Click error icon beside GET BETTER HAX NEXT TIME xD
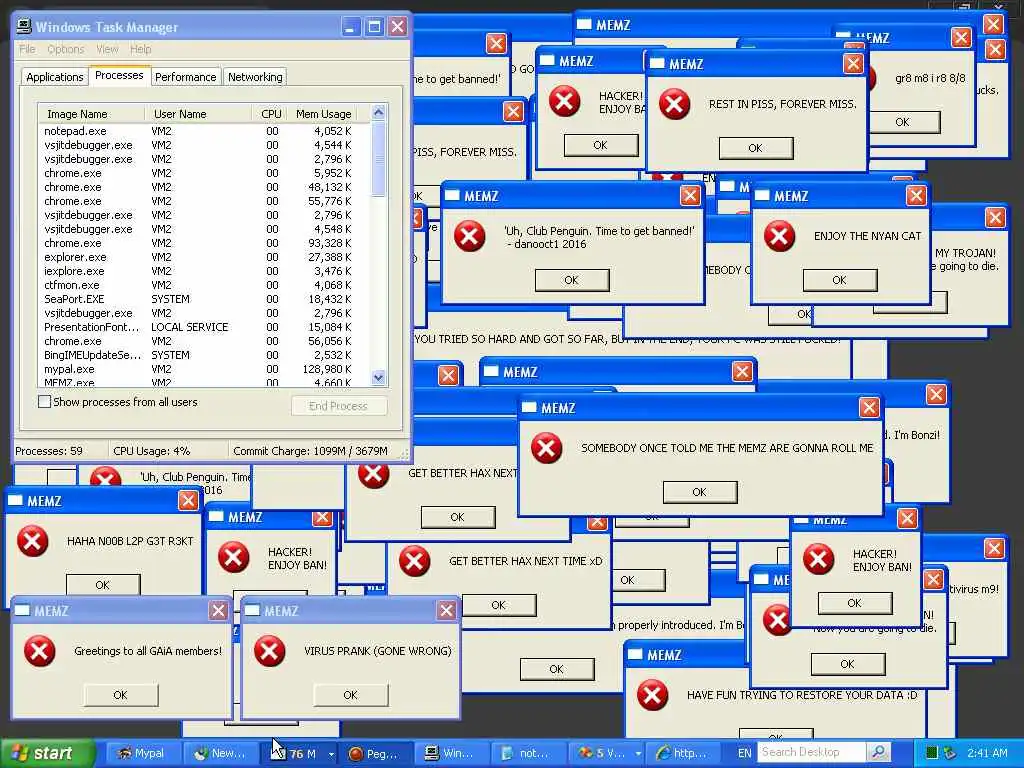 click(414, 561)
